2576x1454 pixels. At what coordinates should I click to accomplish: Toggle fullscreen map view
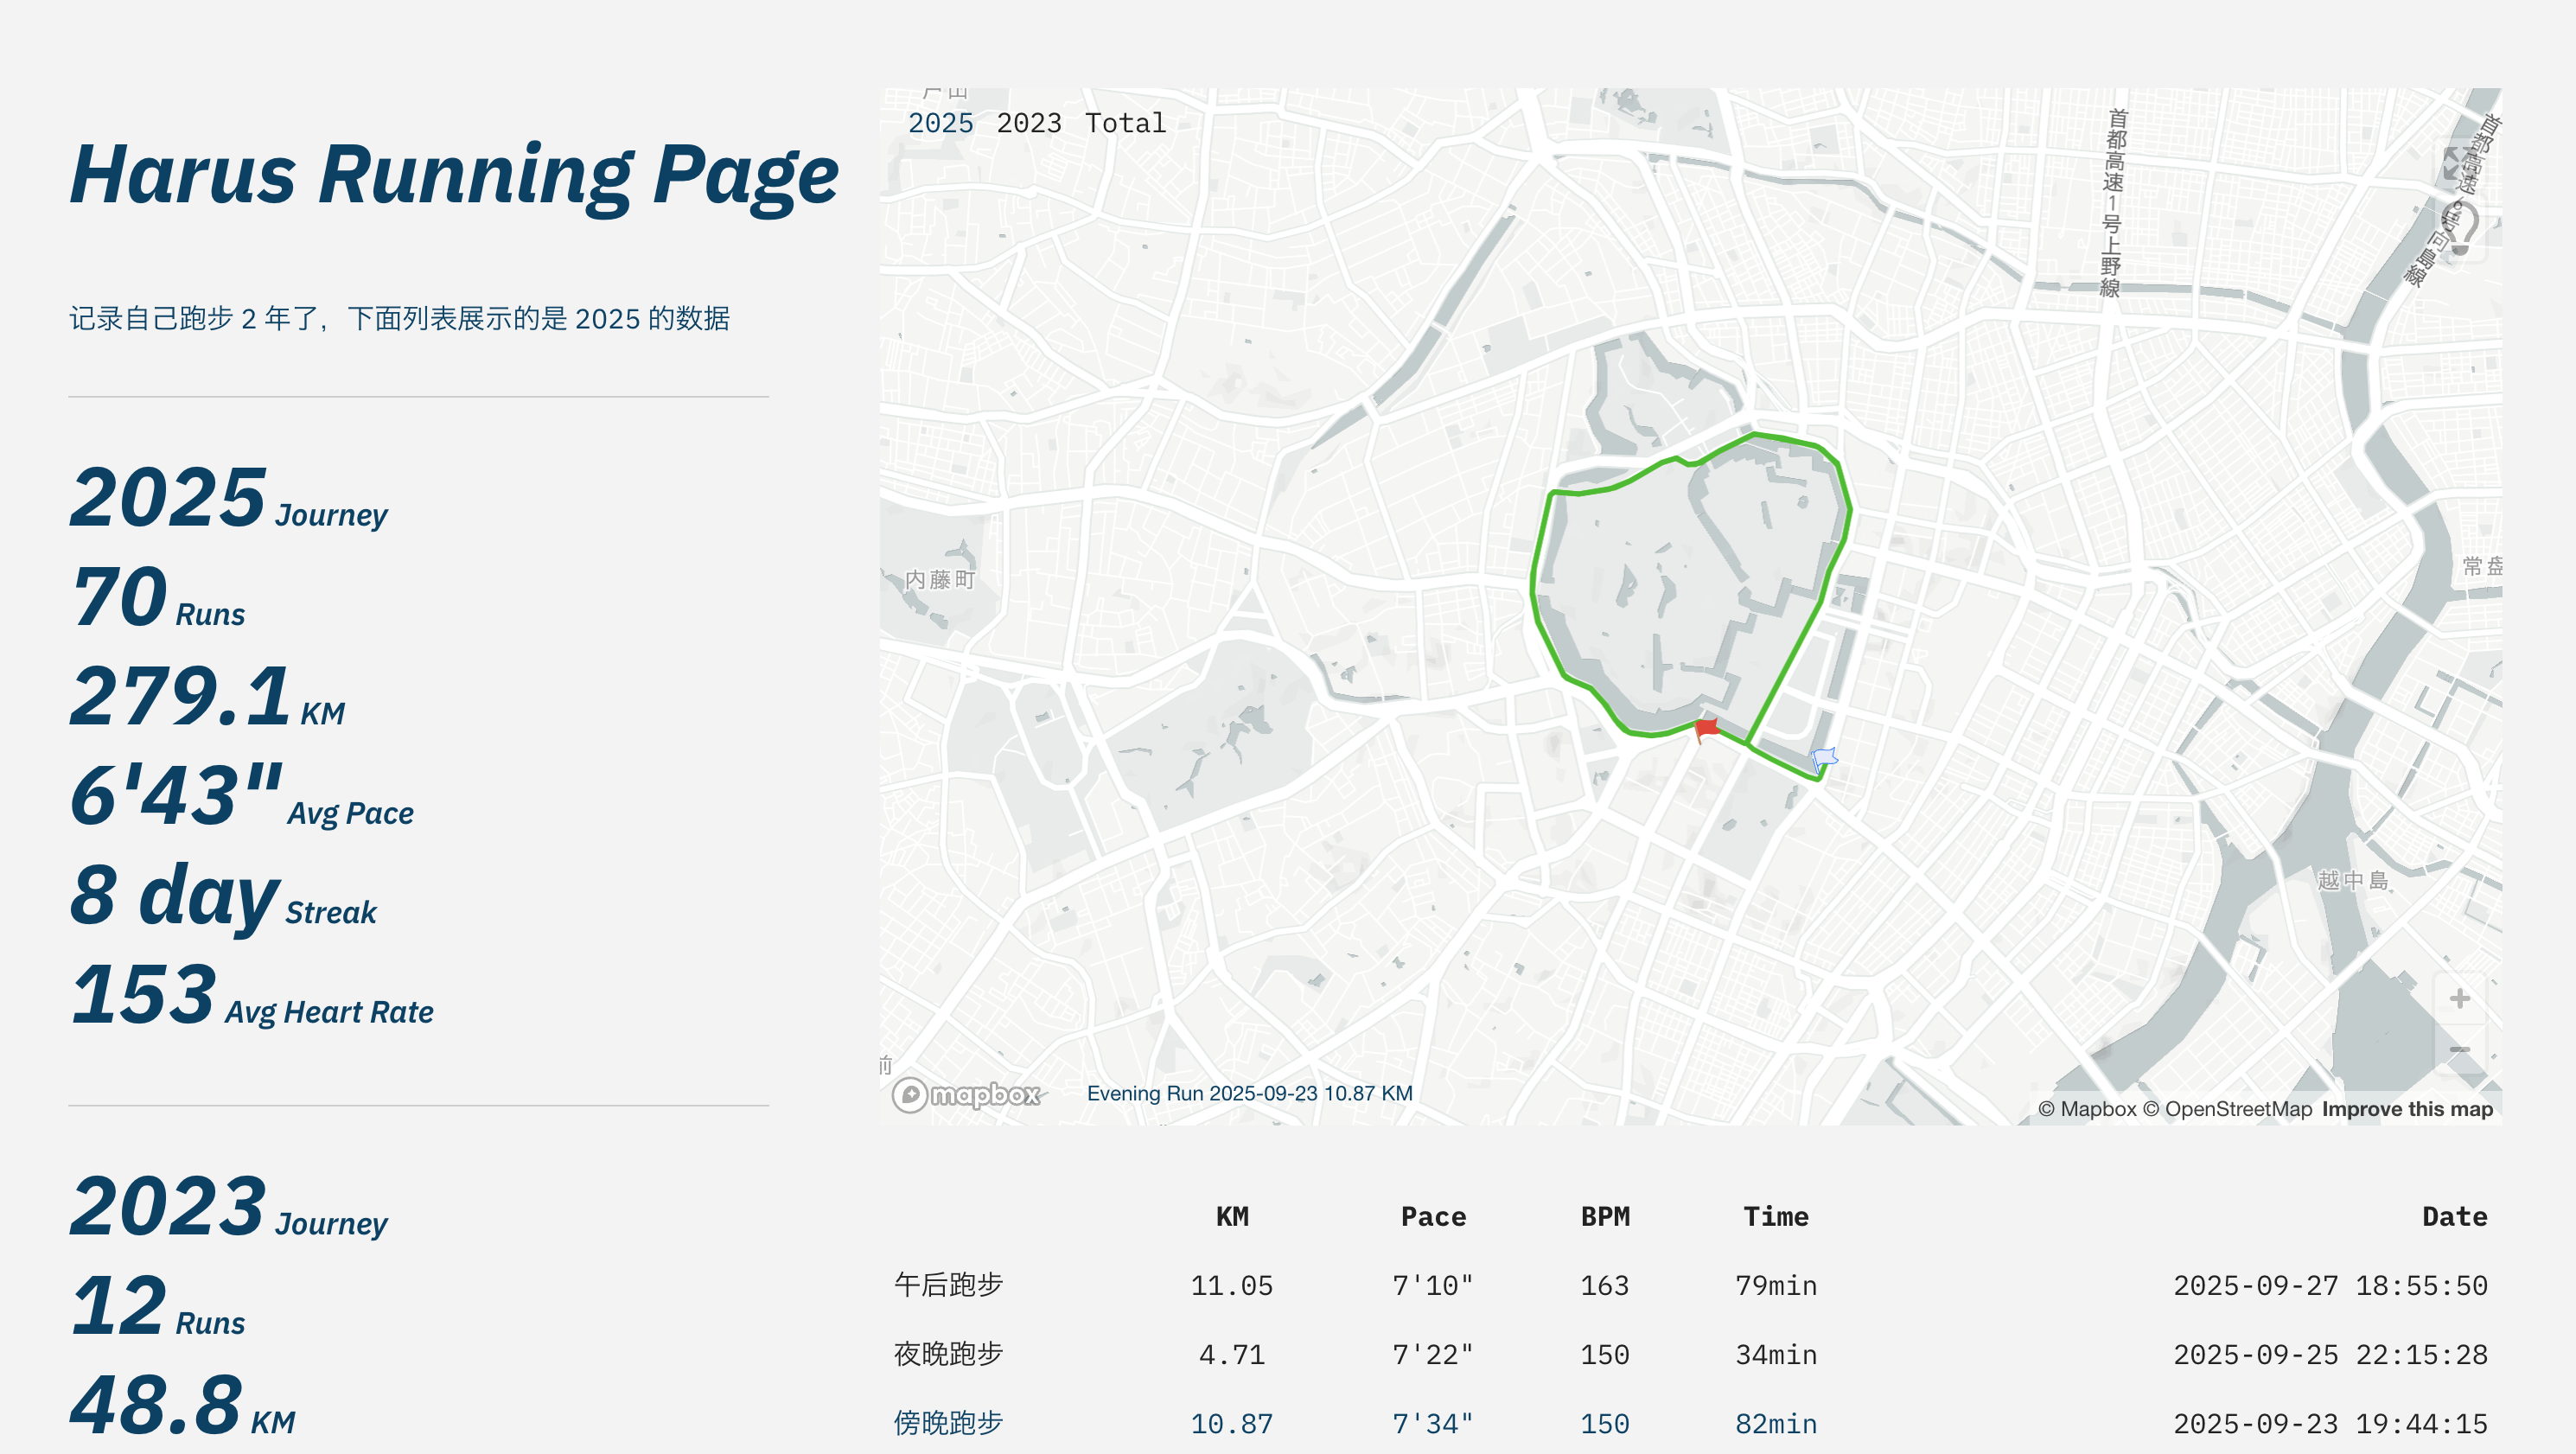coord(2459,162)
